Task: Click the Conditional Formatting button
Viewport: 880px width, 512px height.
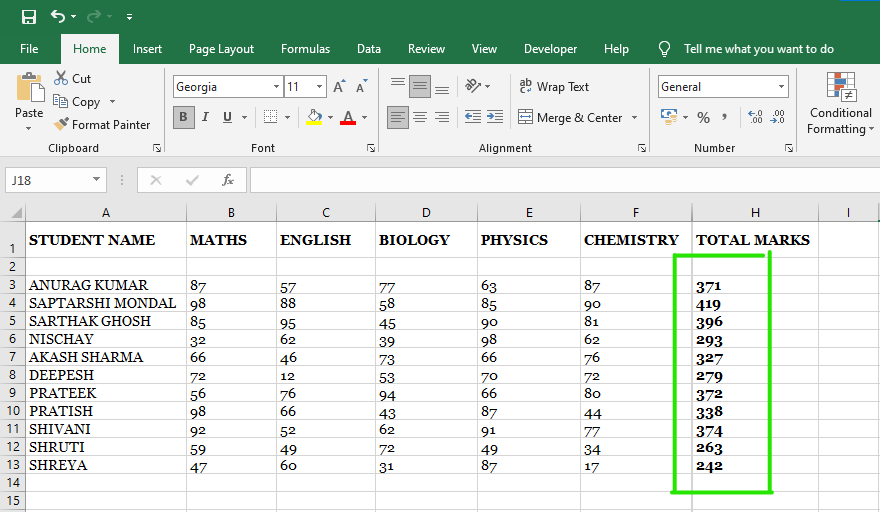Action: point(841,105)
